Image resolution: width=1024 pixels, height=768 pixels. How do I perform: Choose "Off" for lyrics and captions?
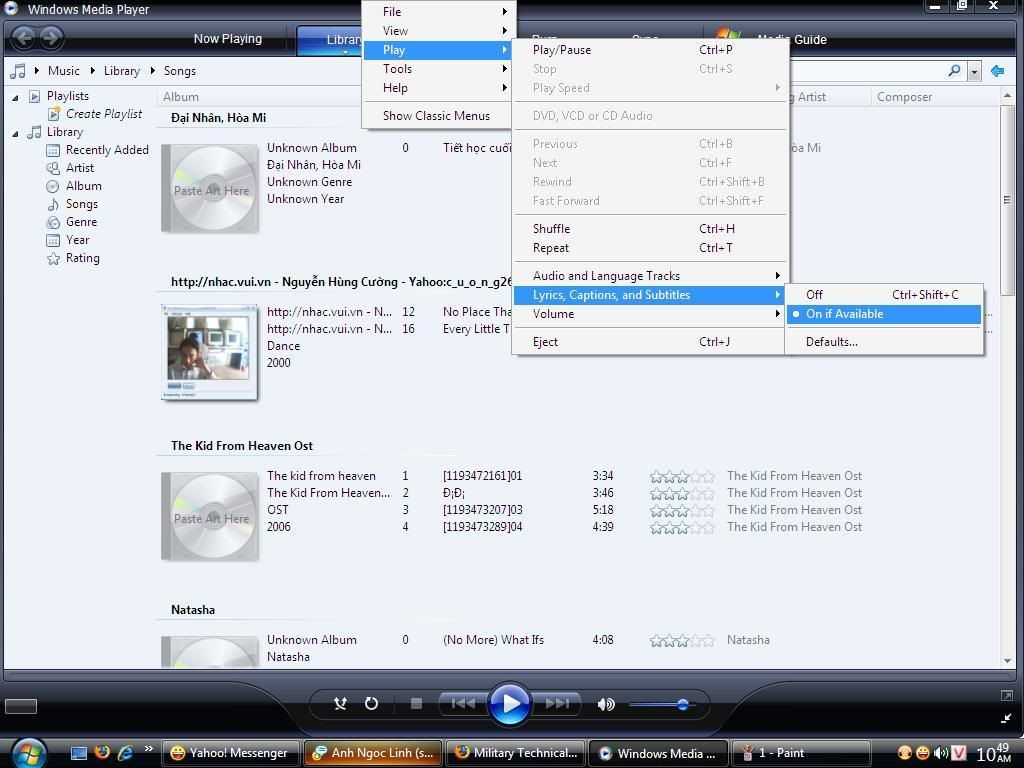point(815,295)
